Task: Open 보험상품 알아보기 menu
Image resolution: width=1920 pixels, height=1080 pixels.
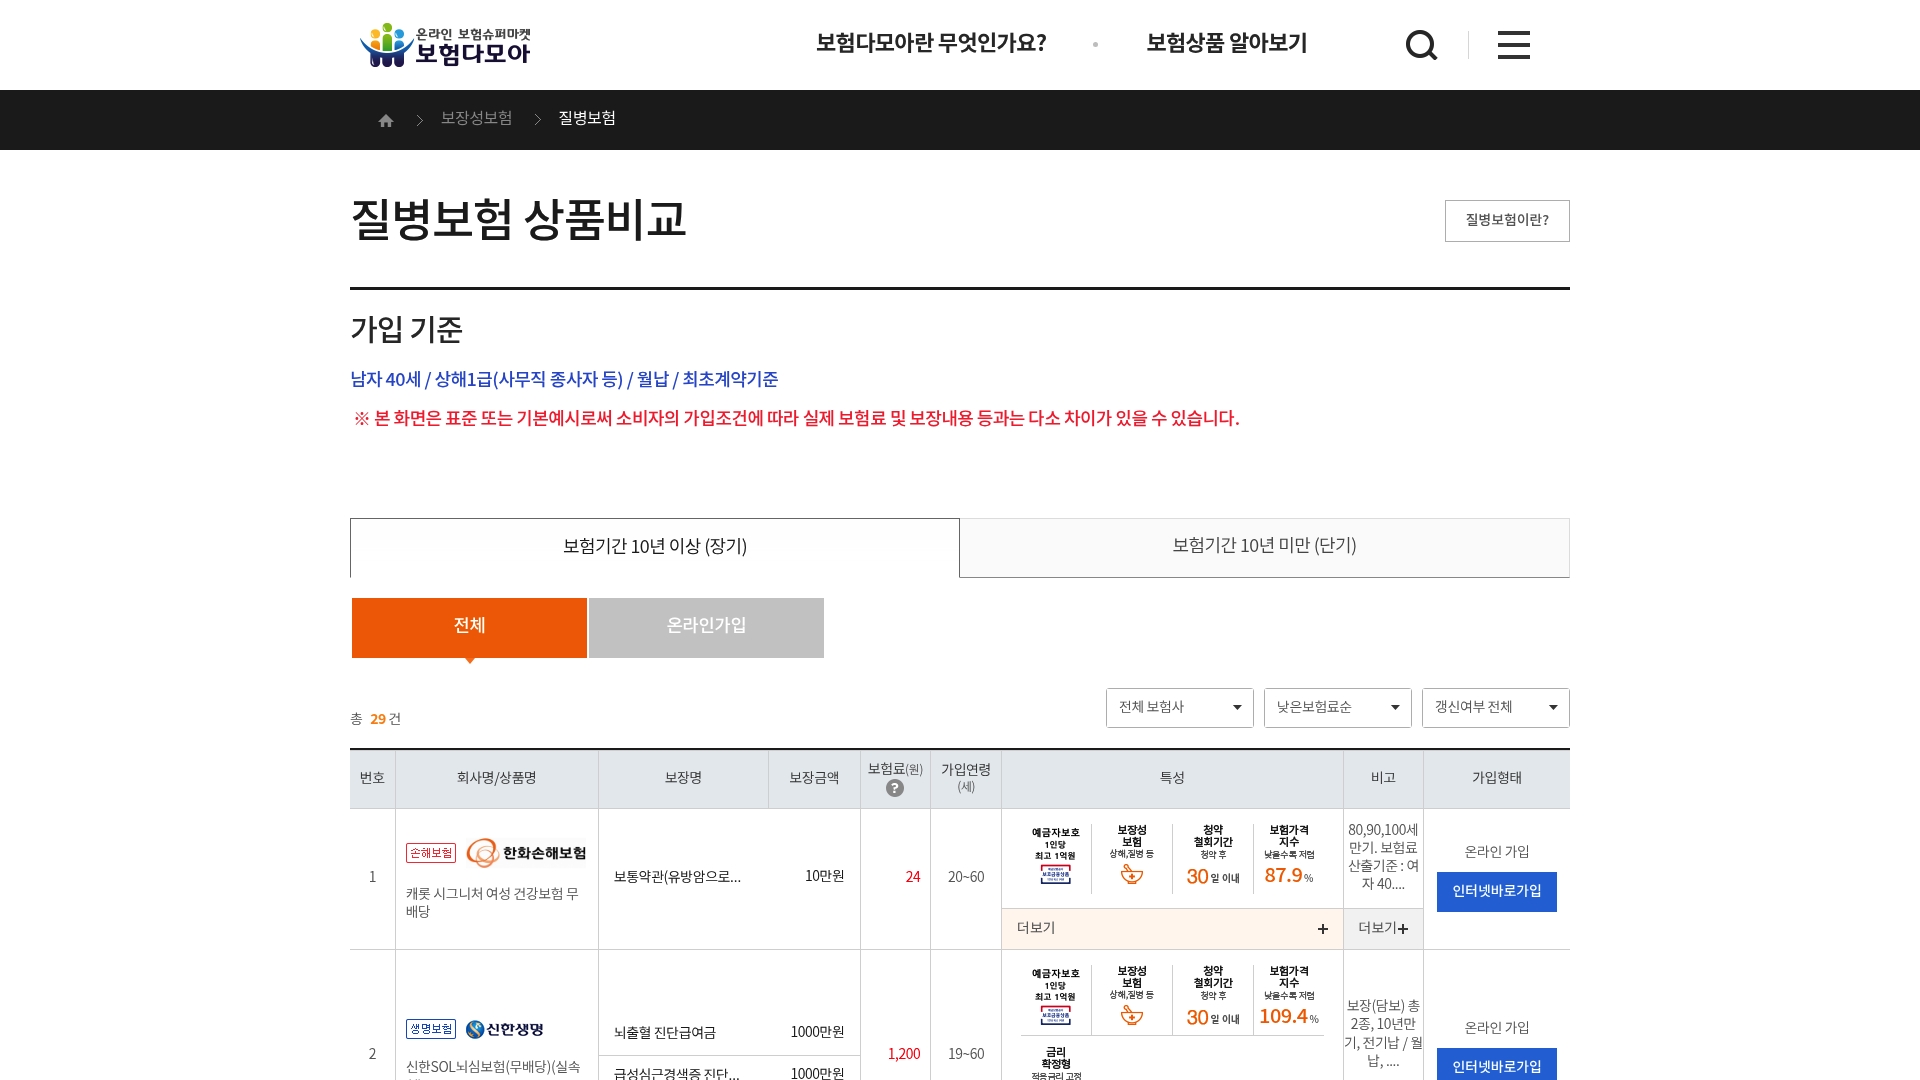Action: pos(1226,44)
